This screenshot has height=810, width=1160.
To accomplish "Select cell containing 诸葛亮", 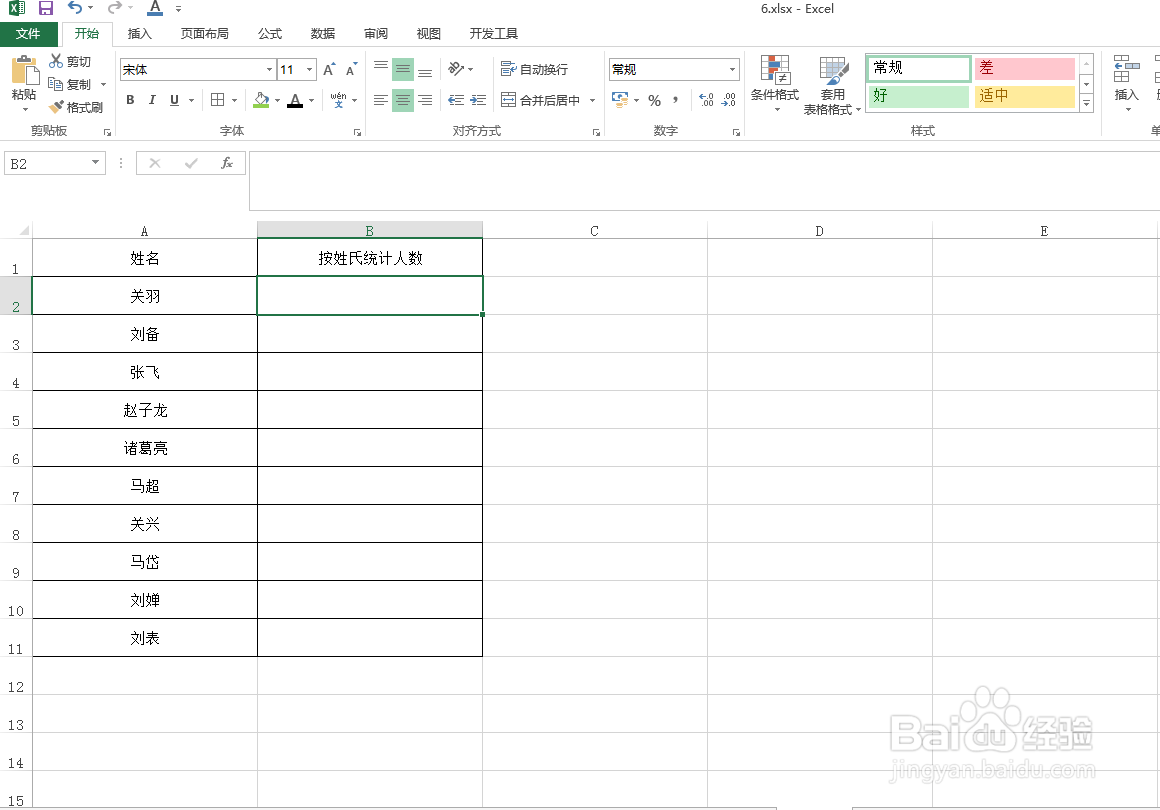I will pyautogui.click(x=145, y=448).
